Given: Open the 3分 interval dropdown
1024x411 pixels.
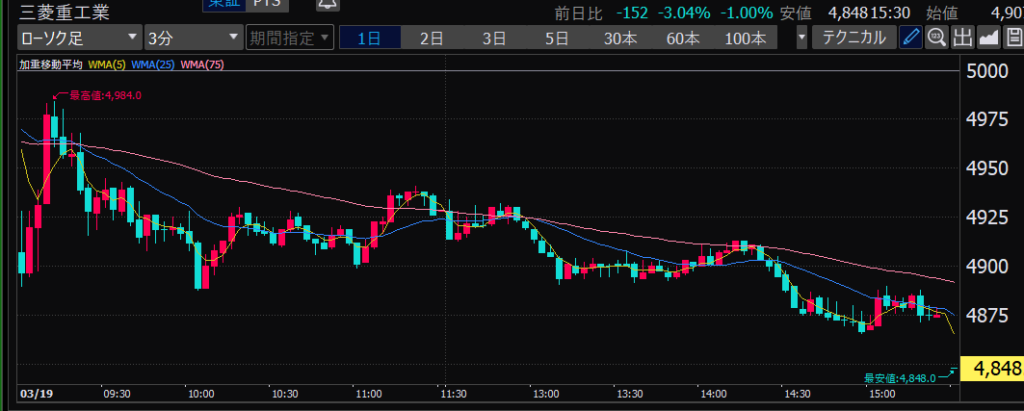Looking at the screenshot, I should (192, 39).
